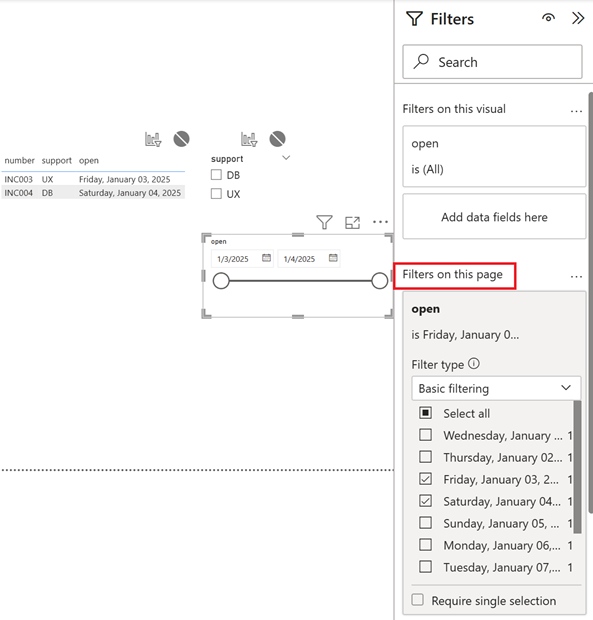Click the end date field 1/4/2025
Viewport: 593px width, 620px height.
300,259
